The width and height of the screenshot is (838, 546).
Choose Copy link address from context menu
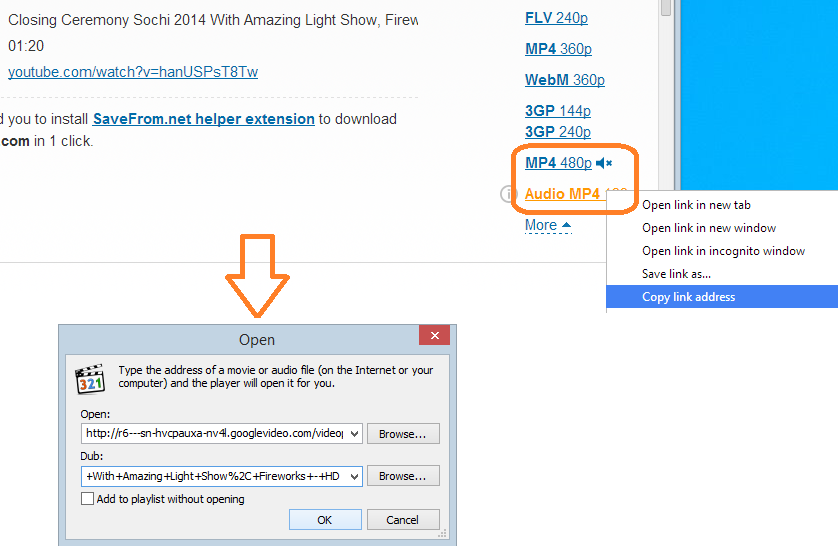pyautogui.click(x=688, y=297)
